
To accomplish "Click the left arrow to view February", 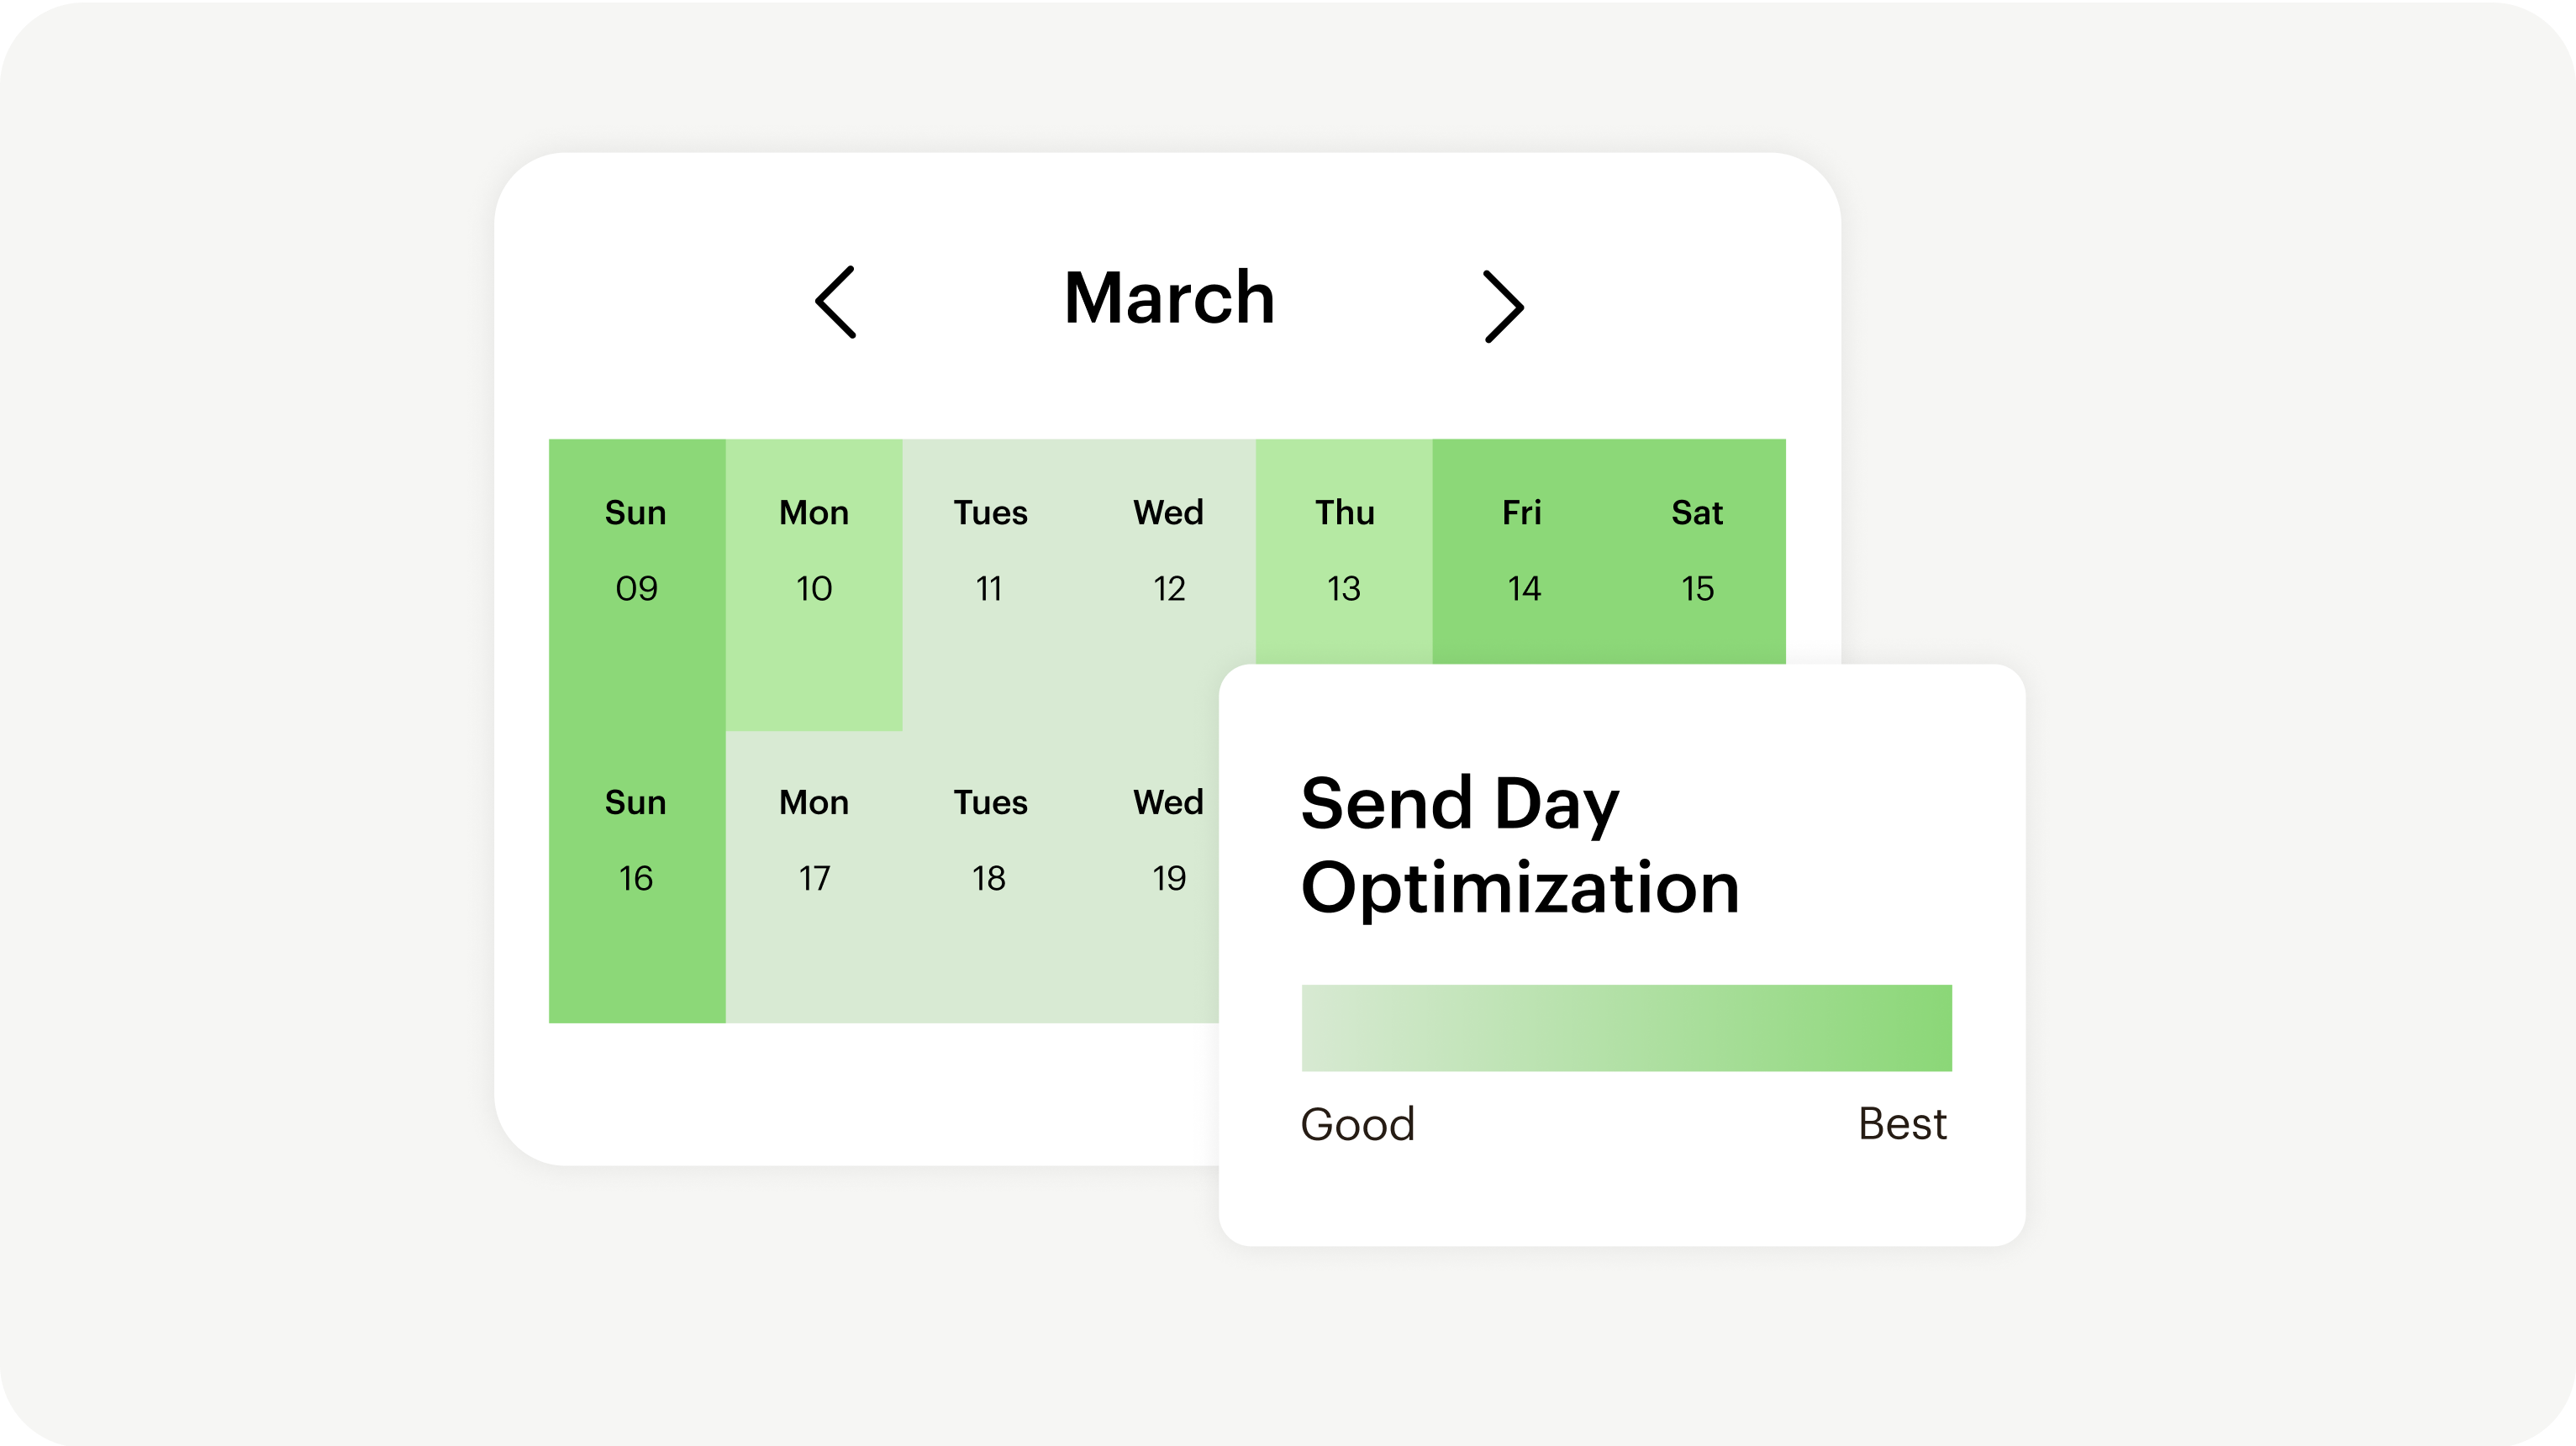I will point(838,302).
